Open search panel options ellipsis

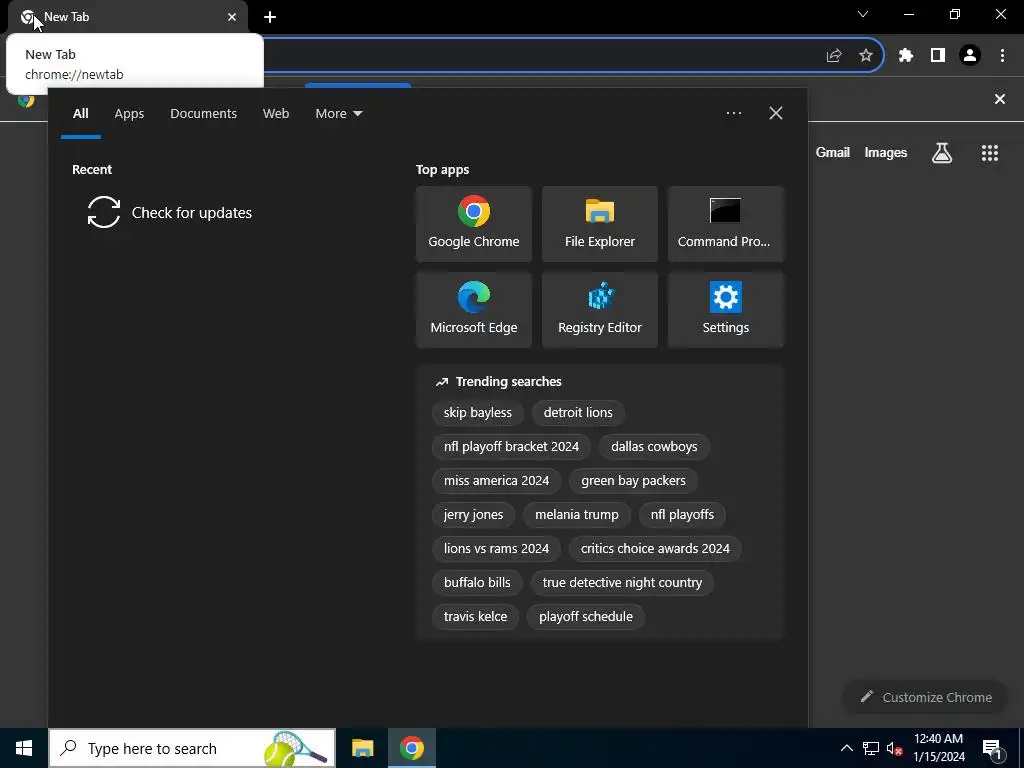coord(734,113)
